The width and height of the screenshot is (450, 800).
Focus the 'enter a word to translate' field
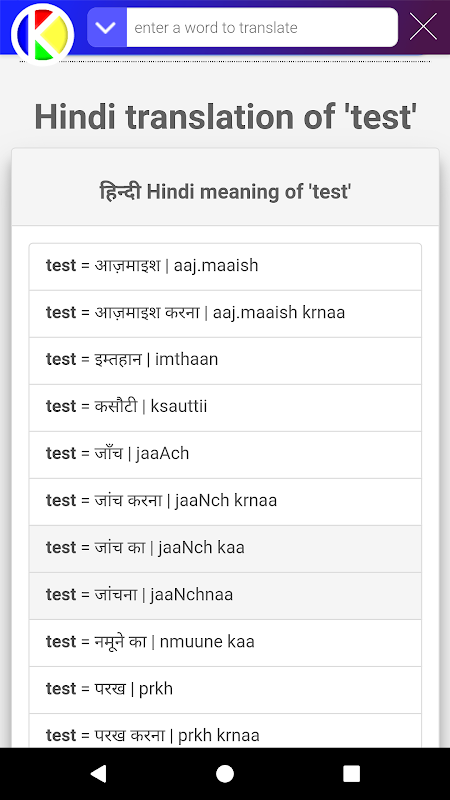click(x=262, y=28)
